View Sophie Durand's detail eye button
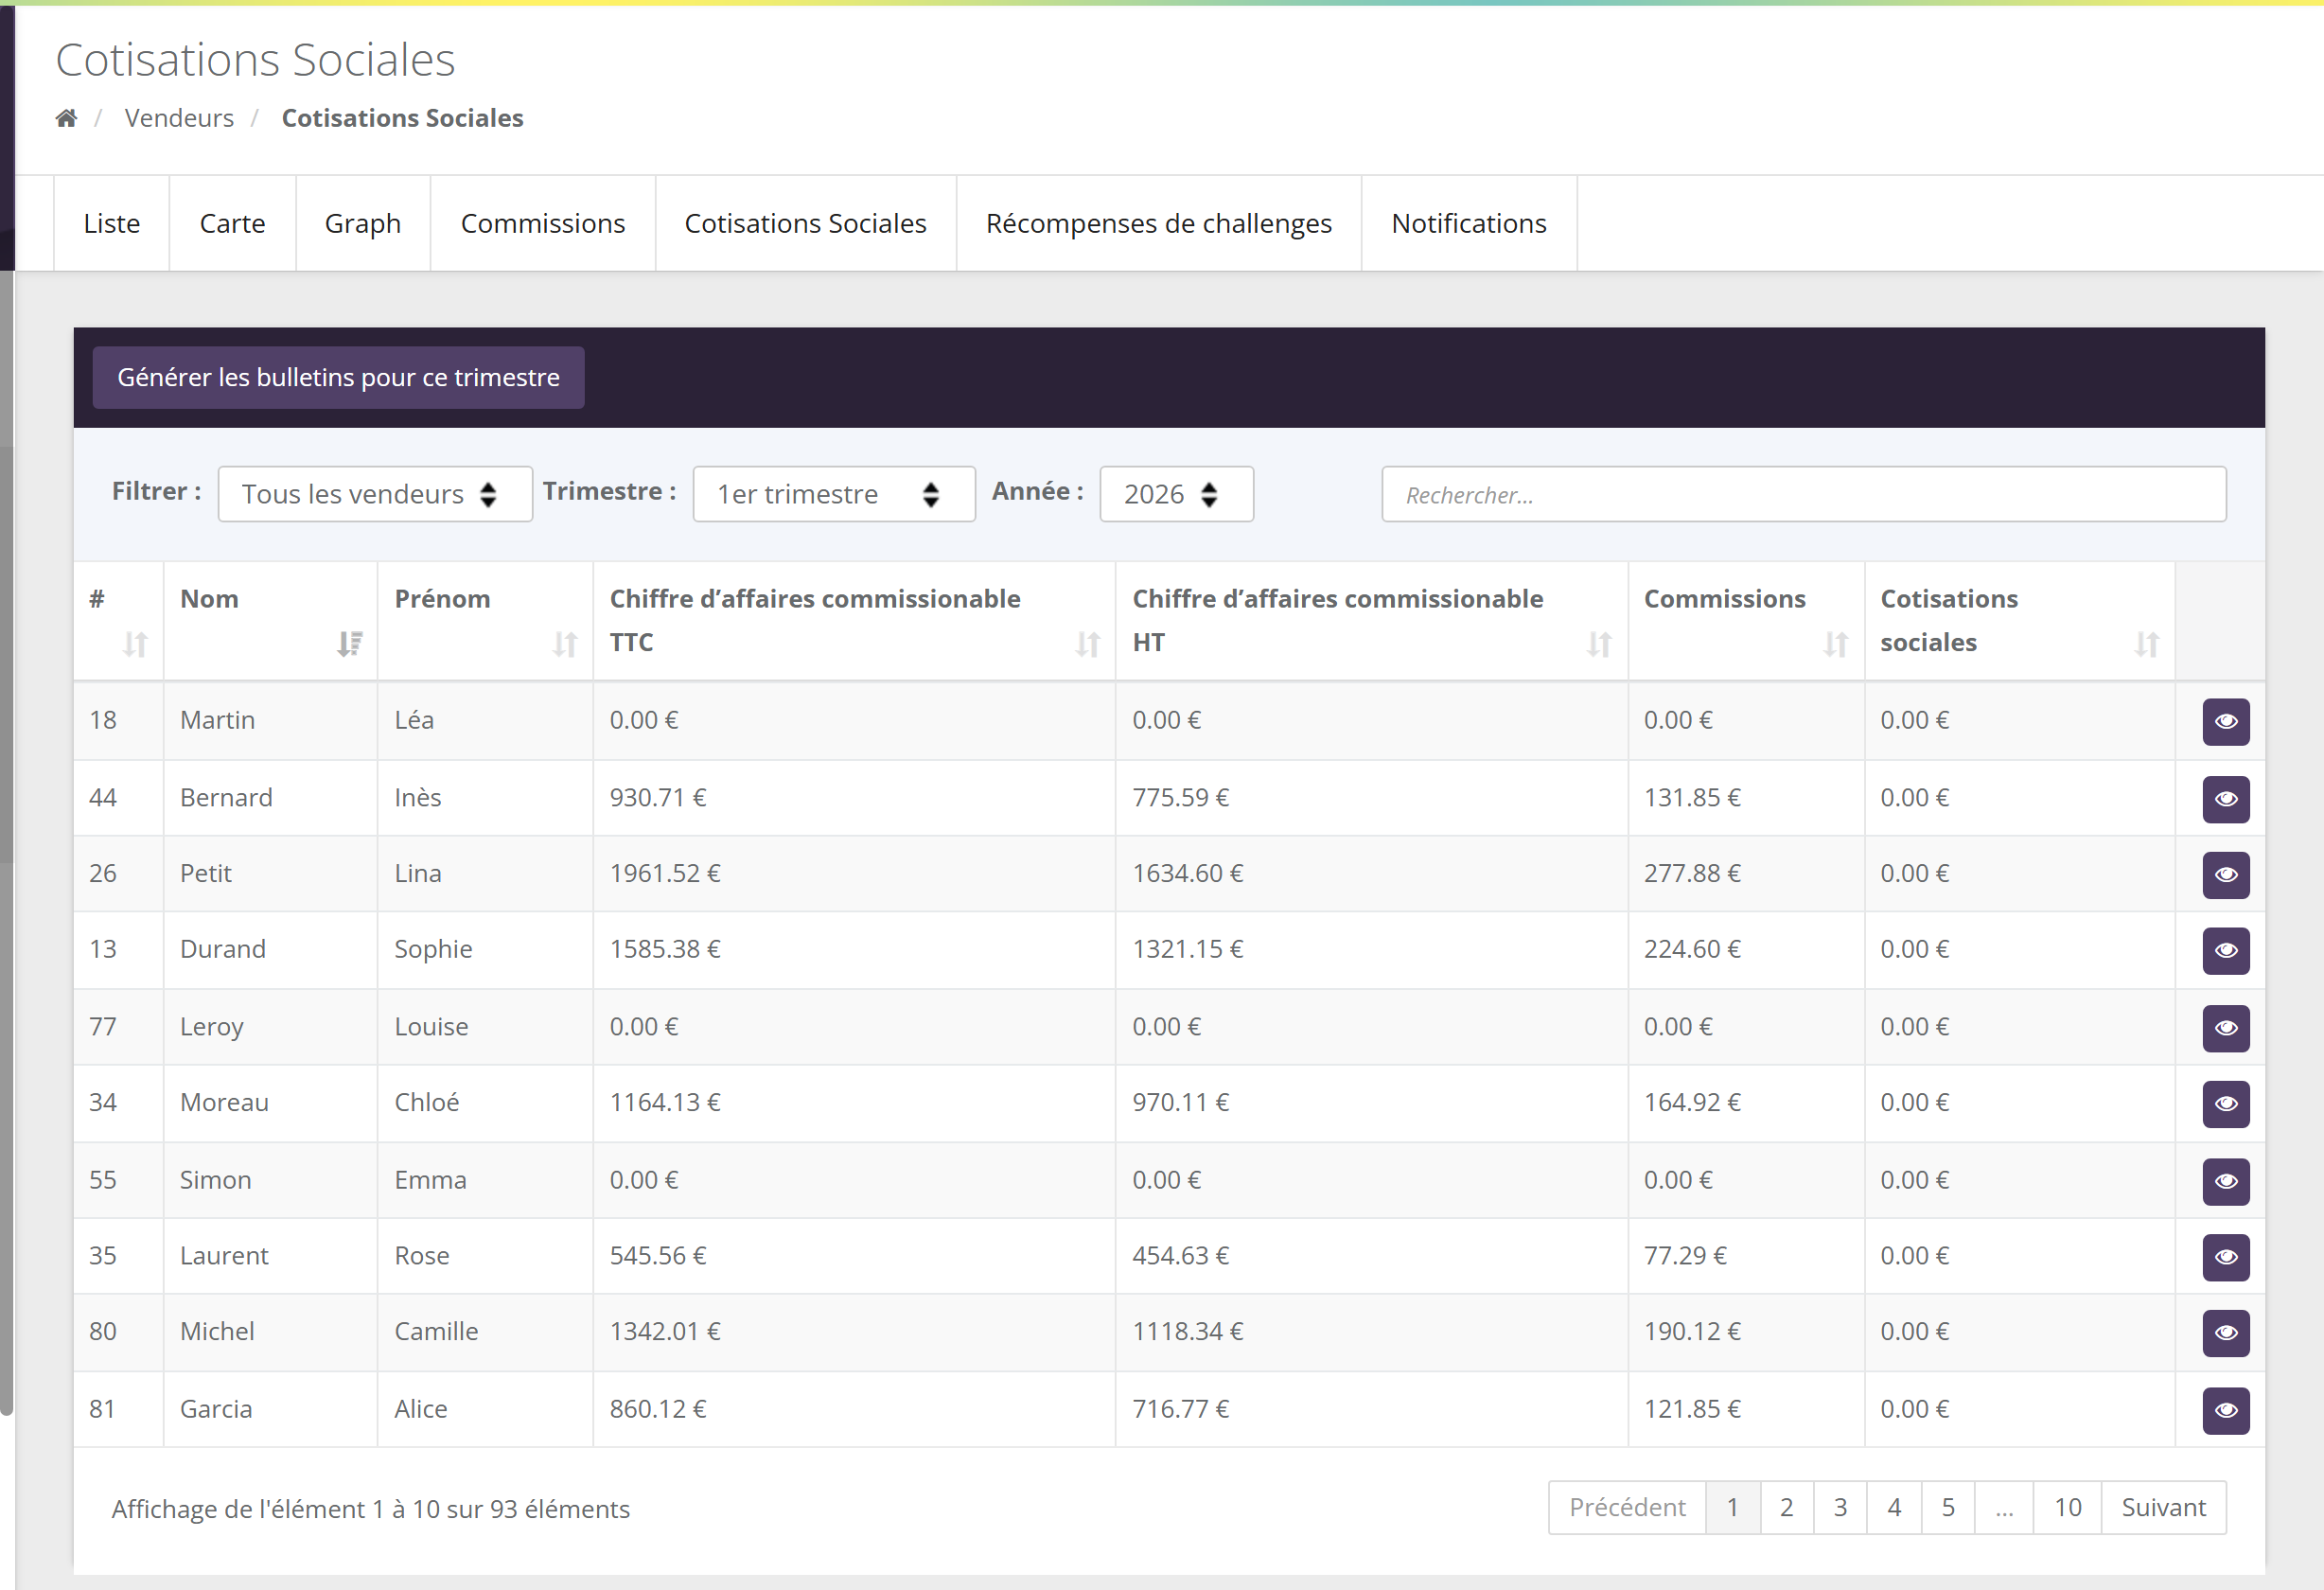The height and width of the screenshot is (1590, 2324). pos(2226,950)
